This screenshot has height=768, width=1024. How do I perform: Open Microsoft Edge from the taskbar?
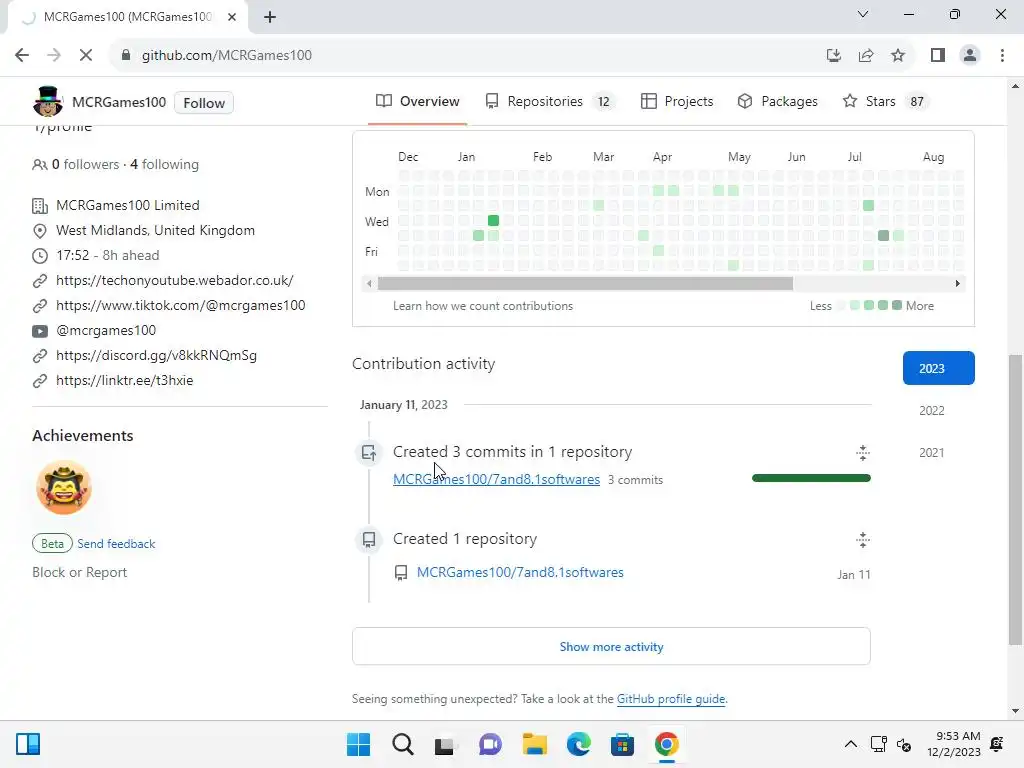coord(579,744)
